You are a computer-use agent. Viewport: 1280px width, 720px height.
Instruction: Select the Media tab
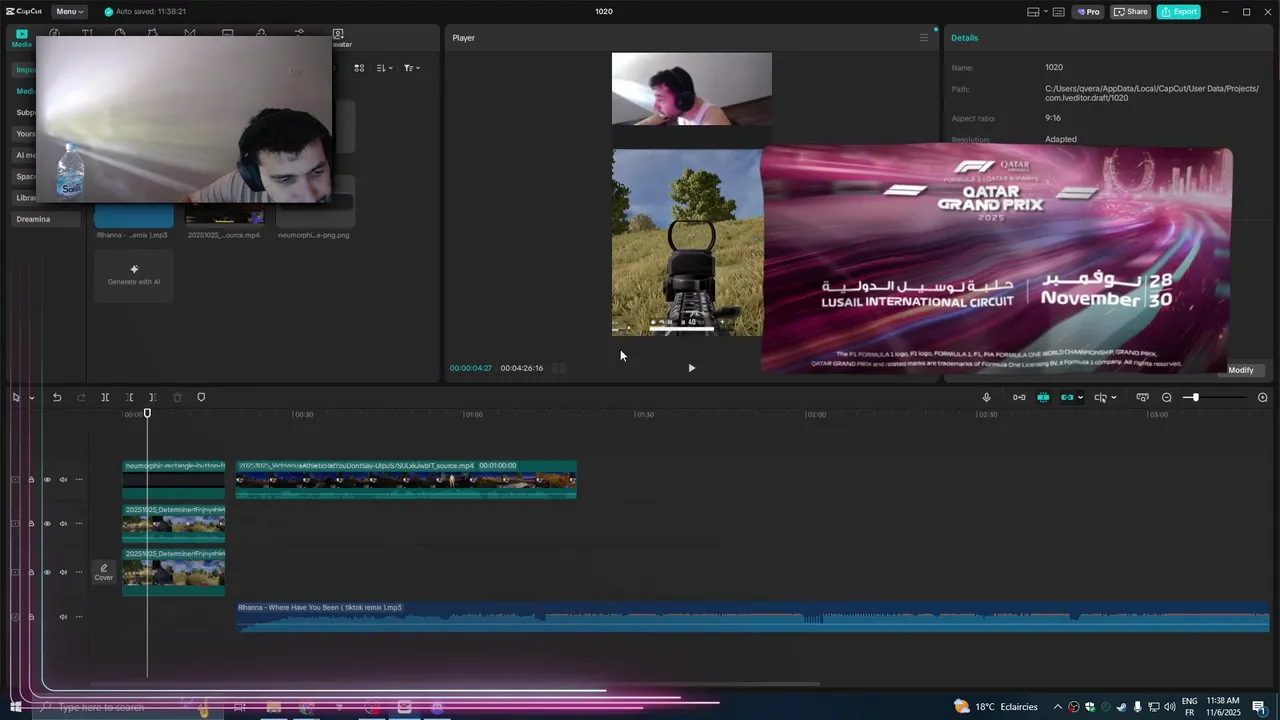(21, 38)
